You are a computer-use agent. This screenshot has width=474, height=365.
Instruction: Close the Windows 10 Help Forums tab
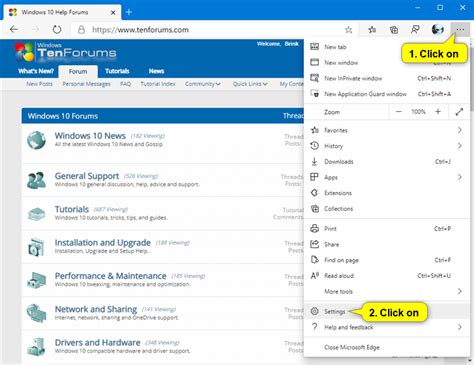click(x=113, y=12)
